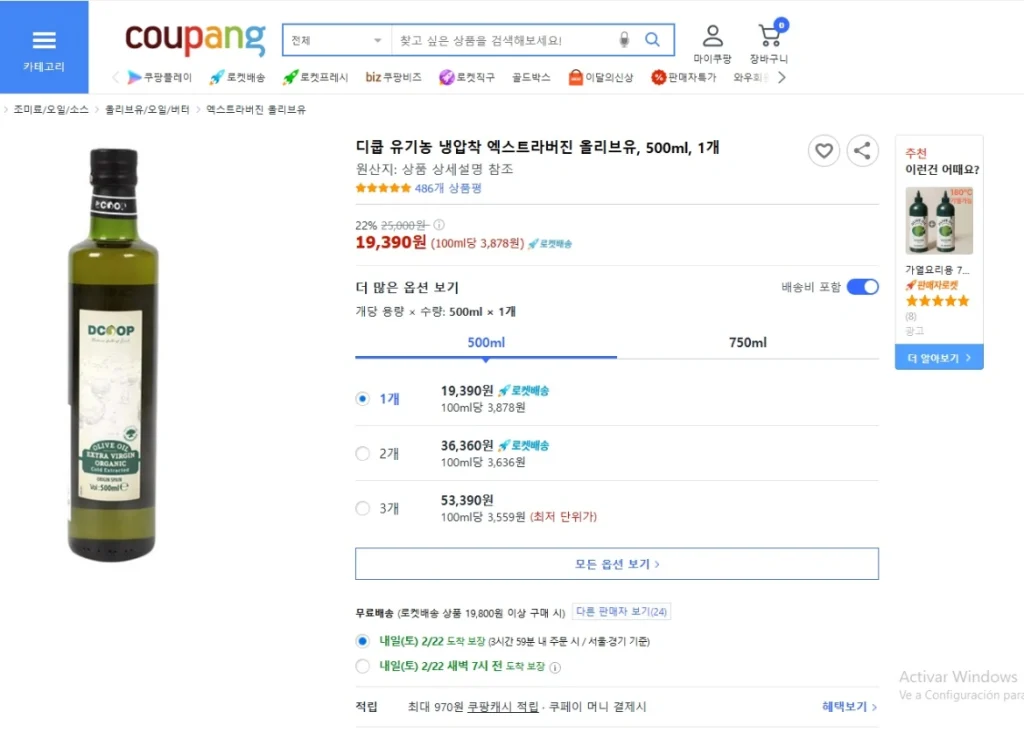Open the shopping cart 장바구니 icon
The width and height of the screenshot is (1024, 733).
769,41
